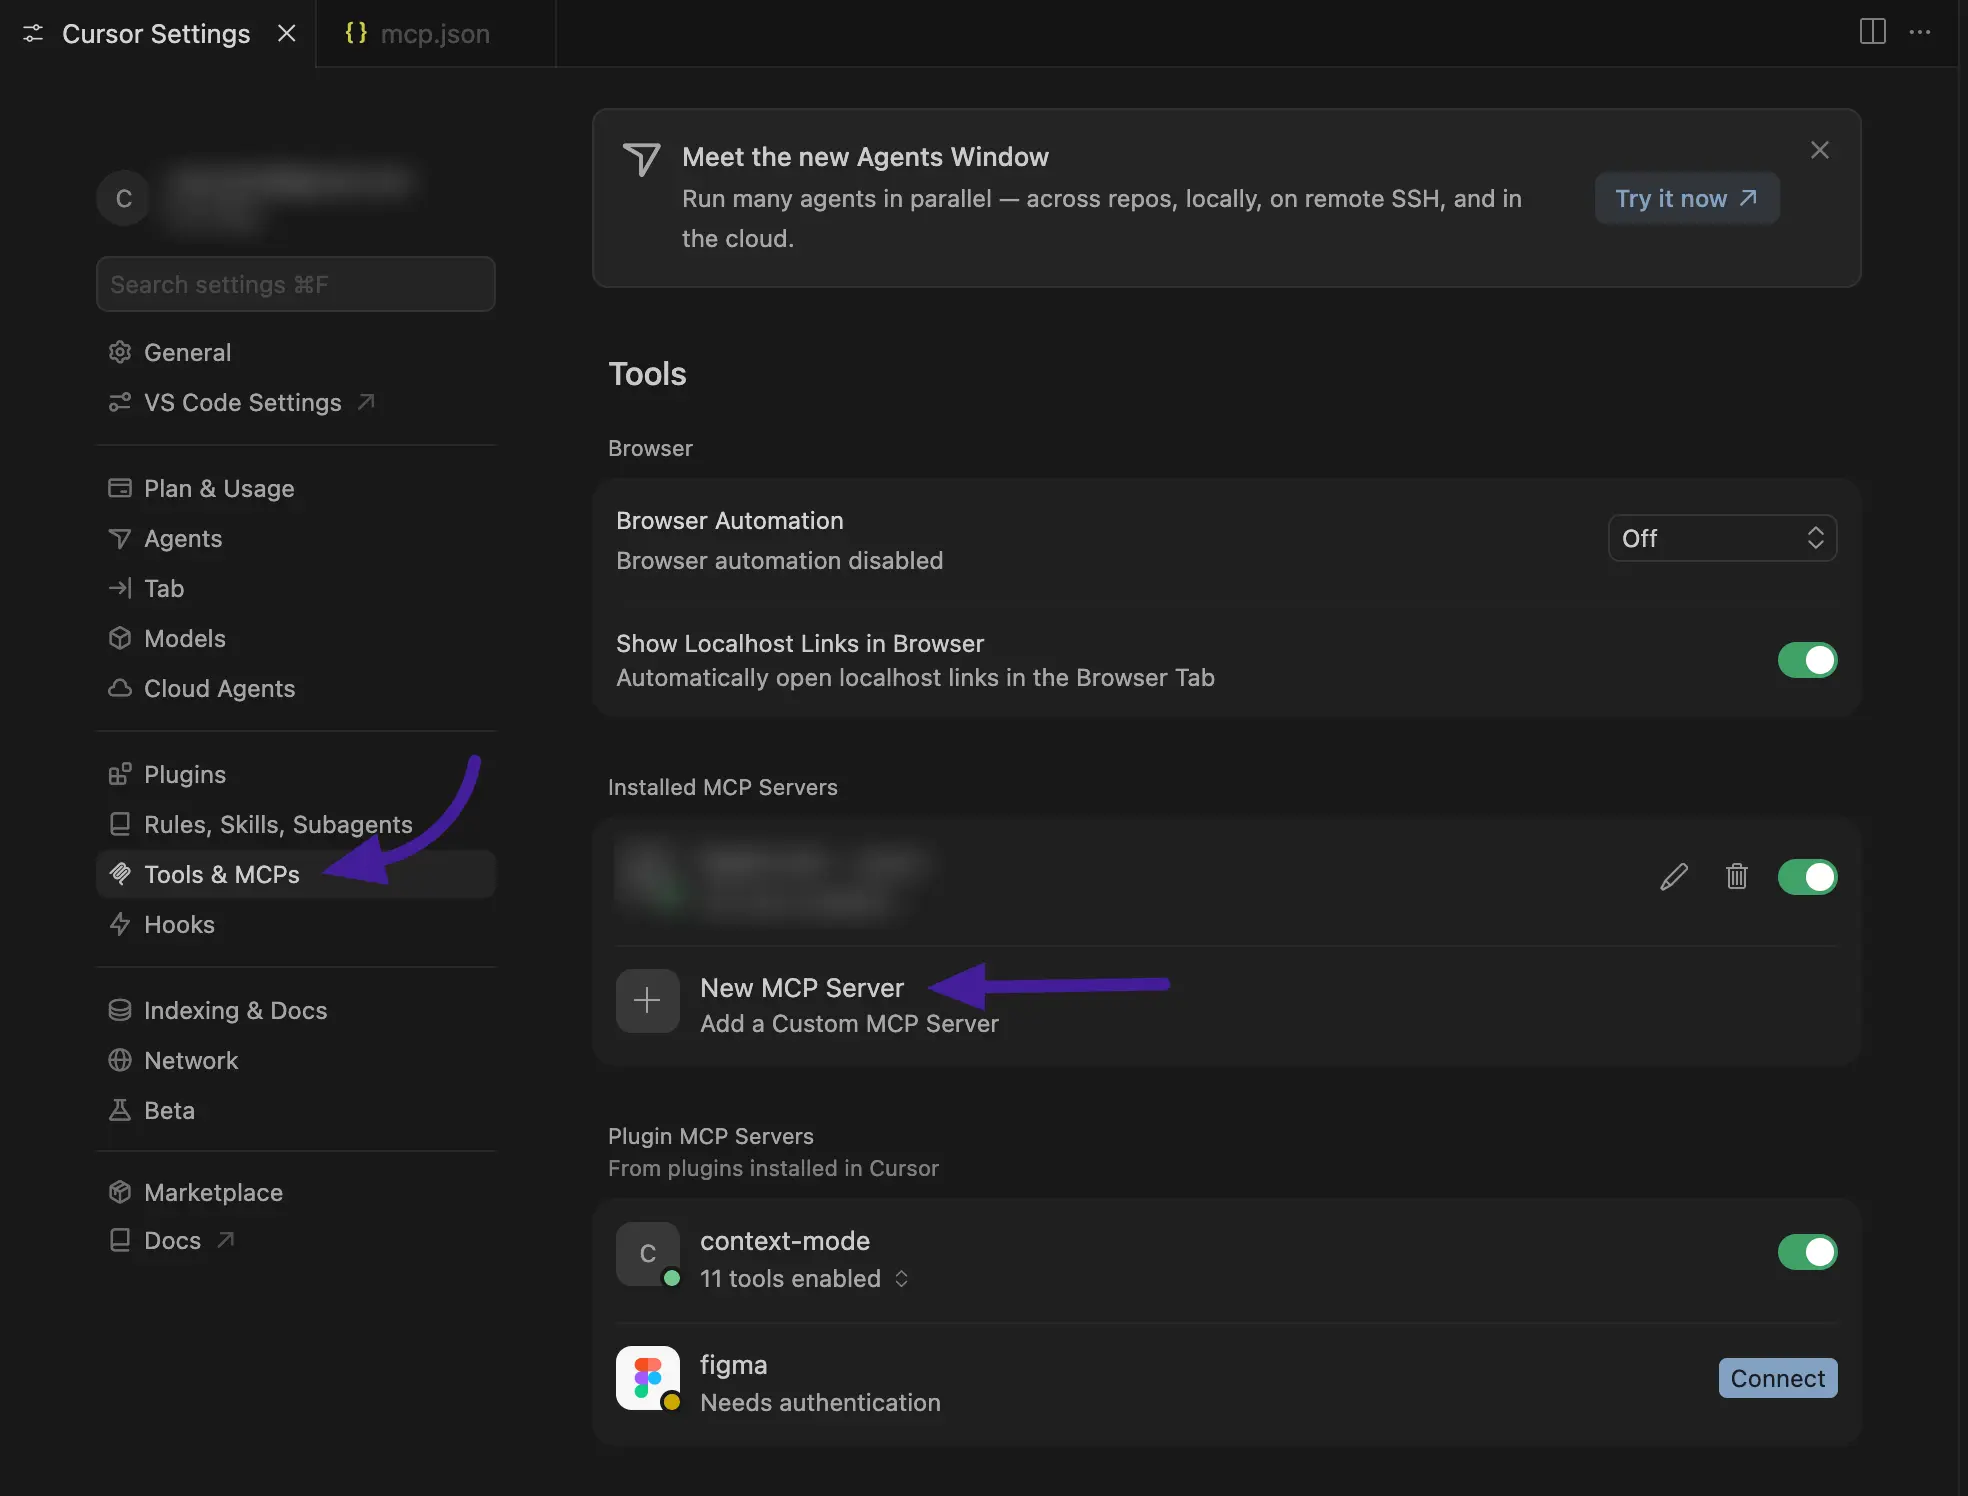This screenshot has width=1968, height=1496.
Task: Select the Models section
Action: [296, 638]
